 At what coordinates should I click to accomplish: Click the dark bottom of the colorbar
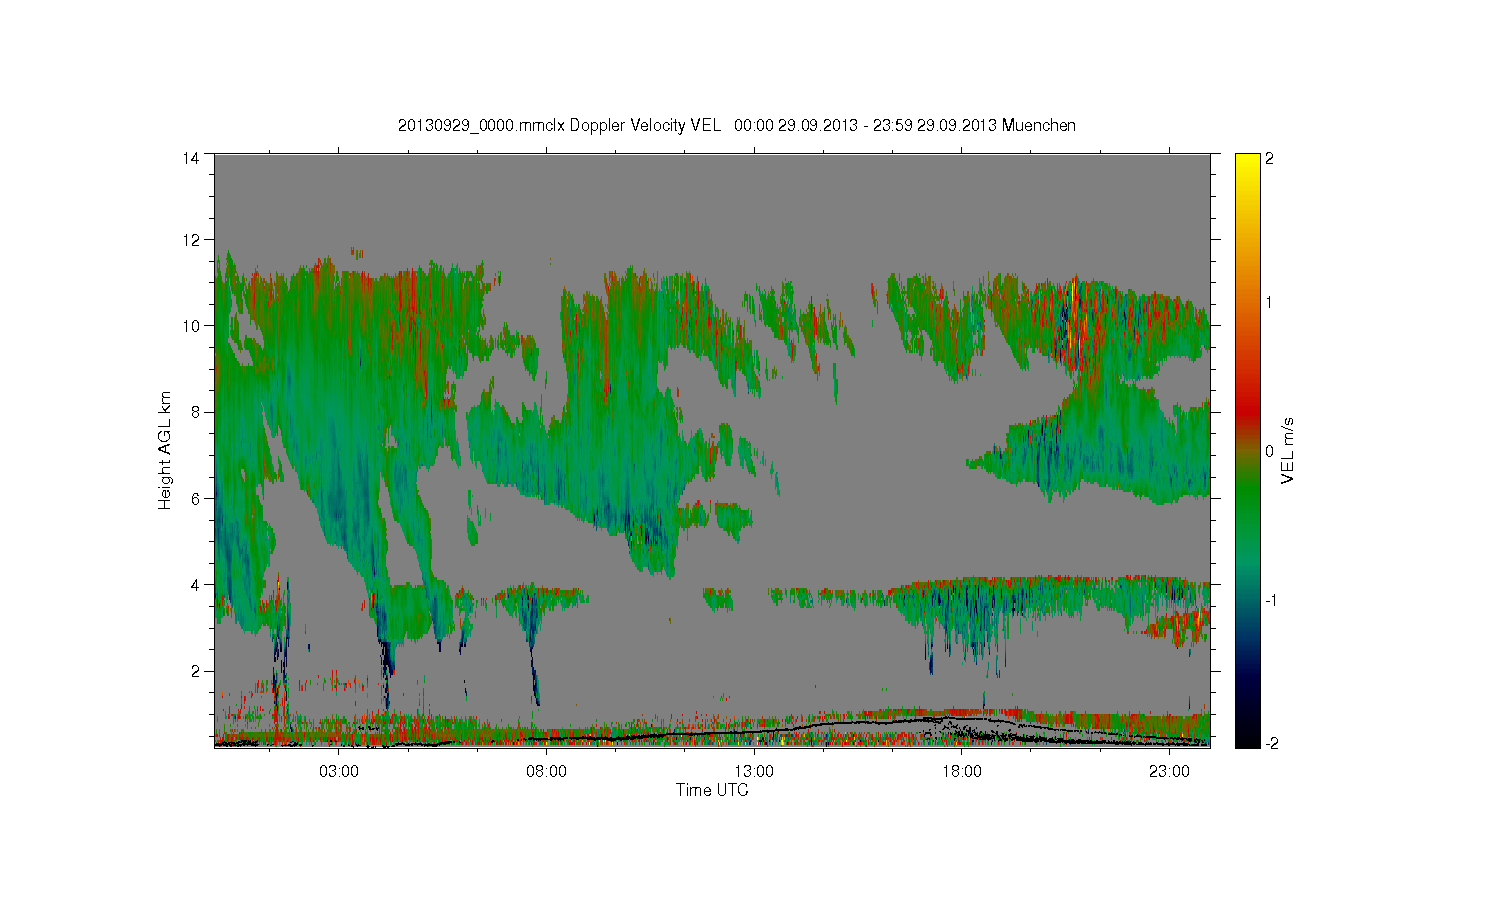tap(1247, 741)
